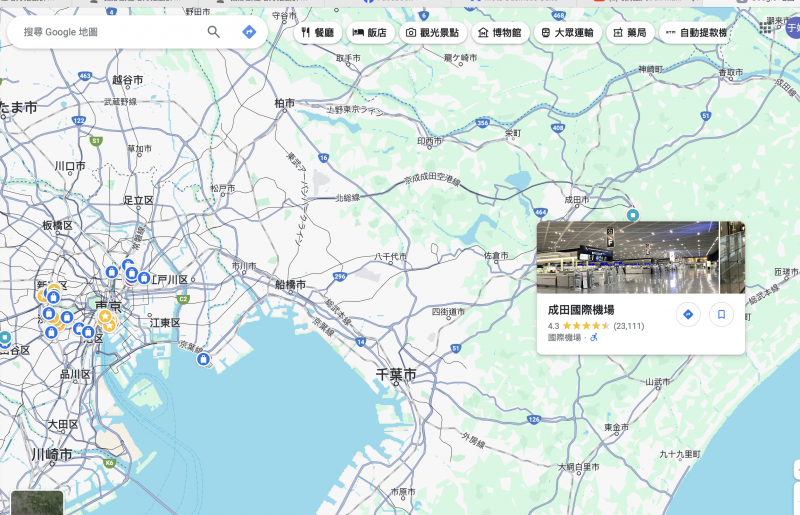The width and height of the screenshot is (800, 515).
Task: Click the 川崎市 city label
Action: click(x=52, y=454)
